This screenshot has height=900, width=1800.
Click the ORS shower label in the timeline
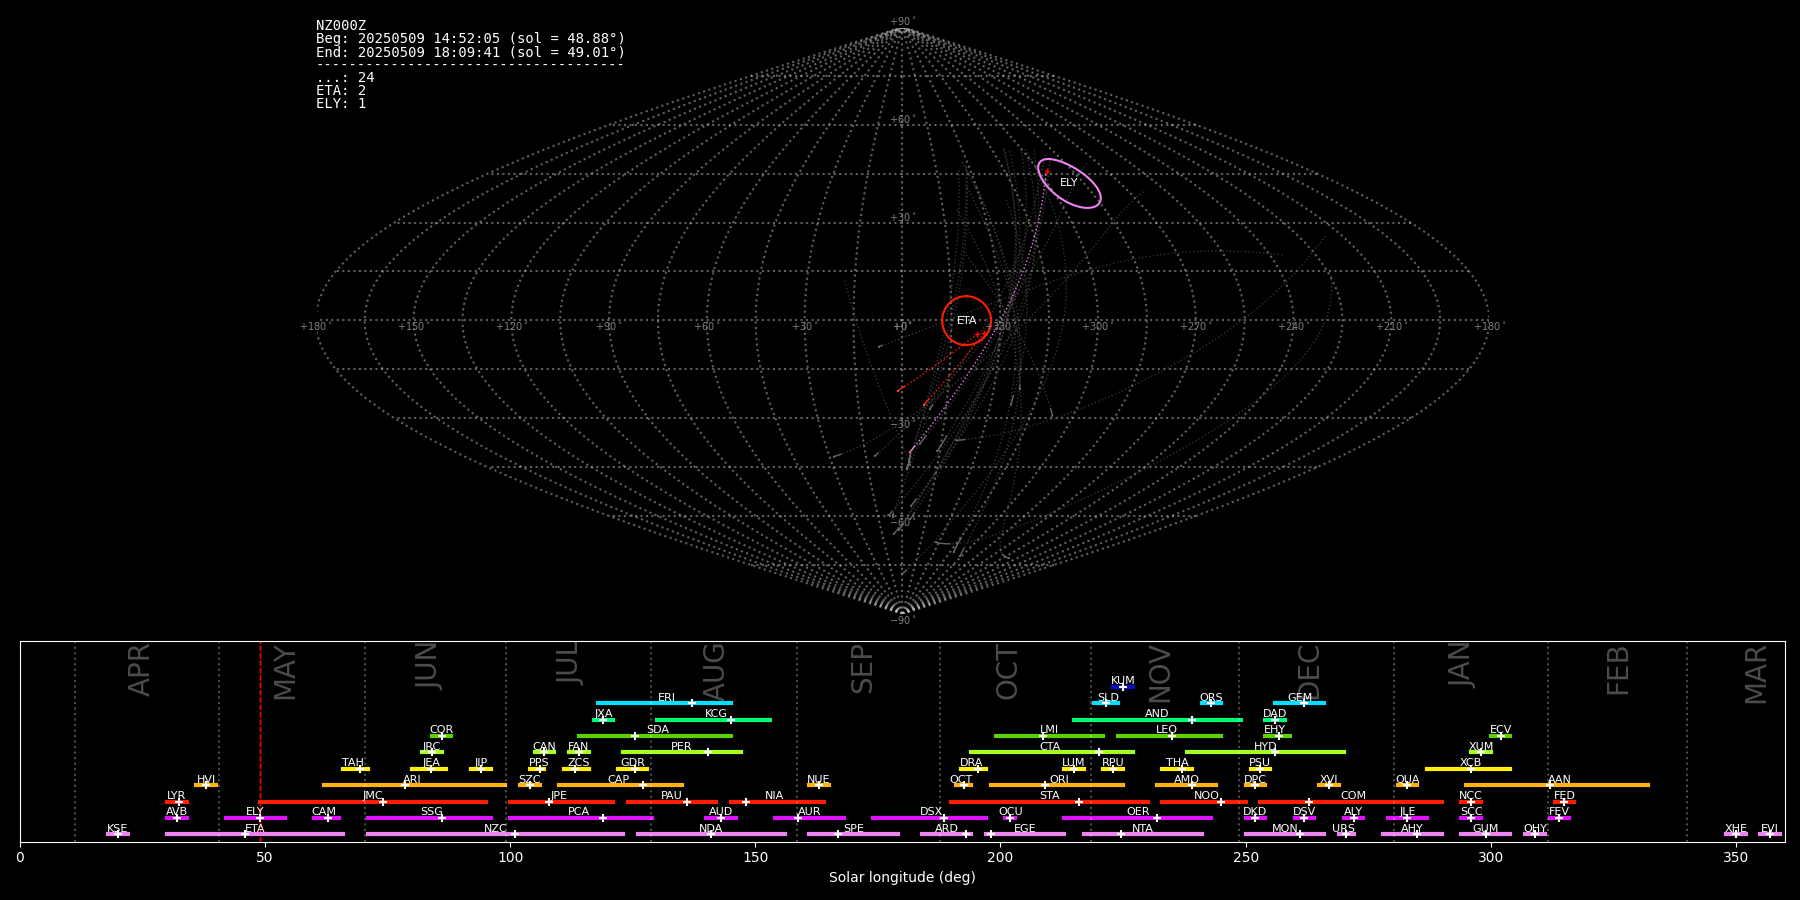[x=1211, y=698]
